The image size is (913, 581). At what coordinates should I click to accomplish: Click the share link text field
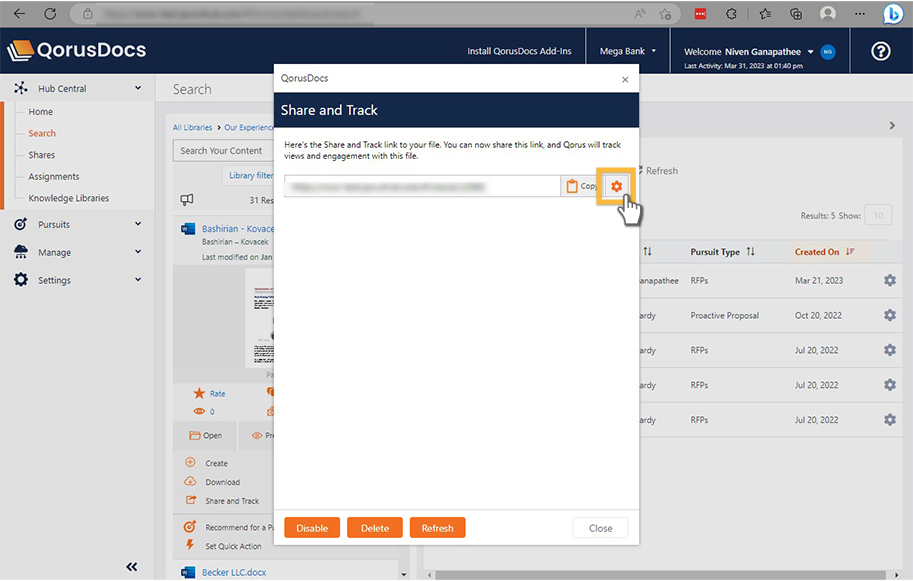click(421, 186)
